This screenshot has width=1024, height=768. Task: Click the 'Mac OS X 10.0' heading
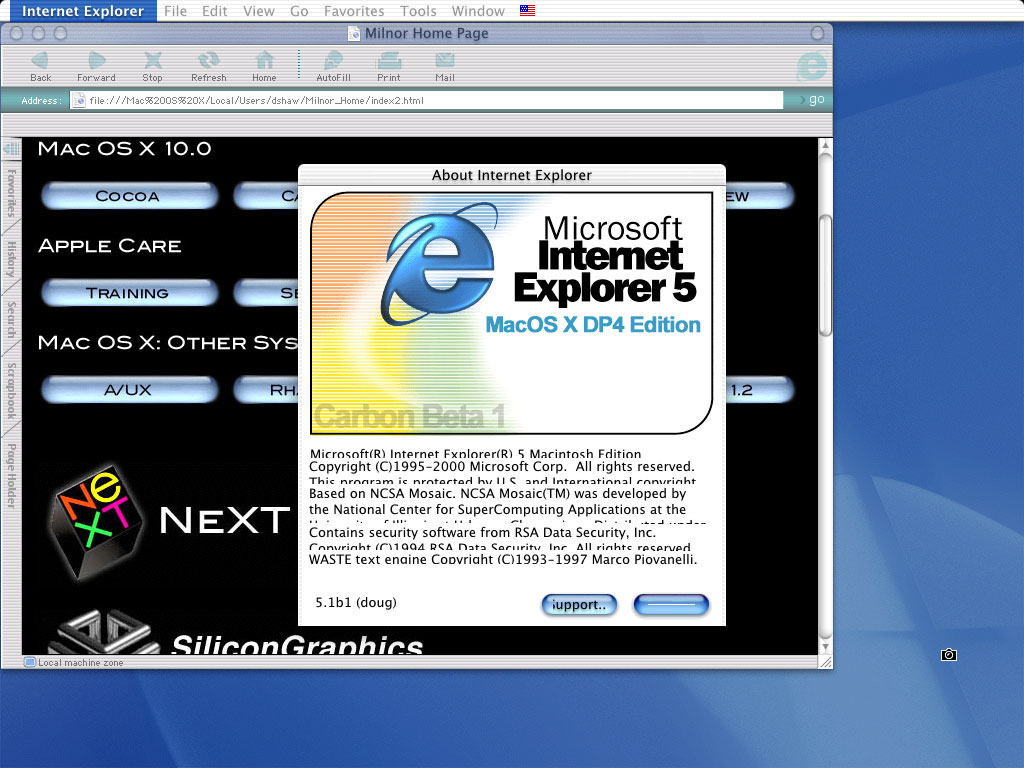124,149
